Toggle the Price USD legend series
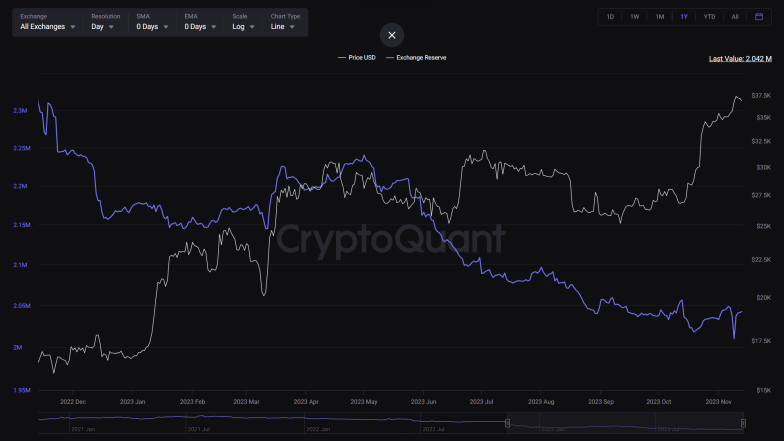The height and width of the screenshot is (441, 784). pos(356,58)
